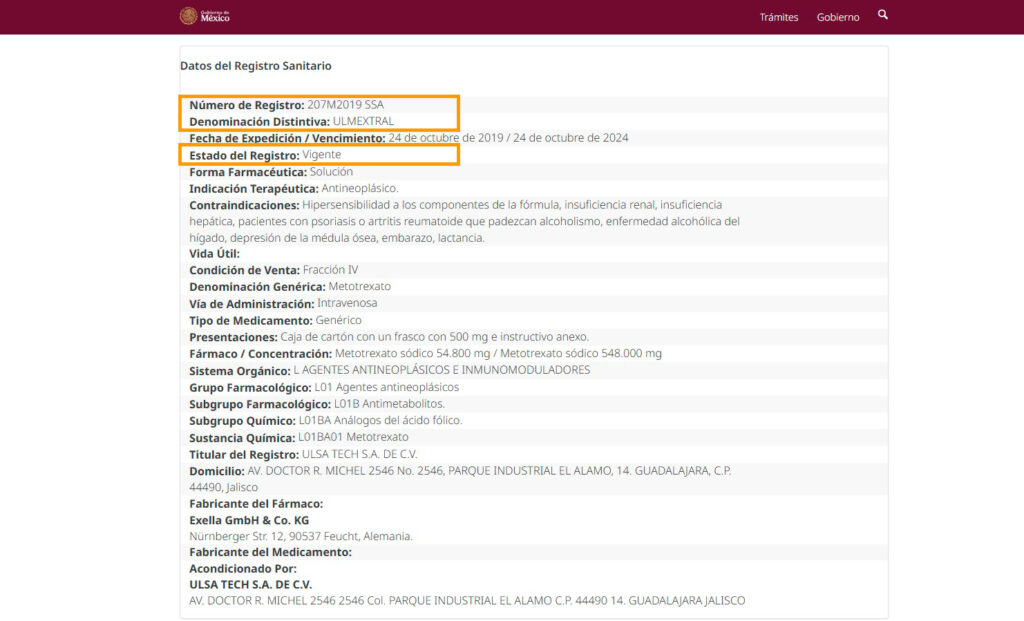1024x621 pixels.
Task: Click concentration 'Metotrexato sódico 54.800 mg'
Action: (412, 353)
